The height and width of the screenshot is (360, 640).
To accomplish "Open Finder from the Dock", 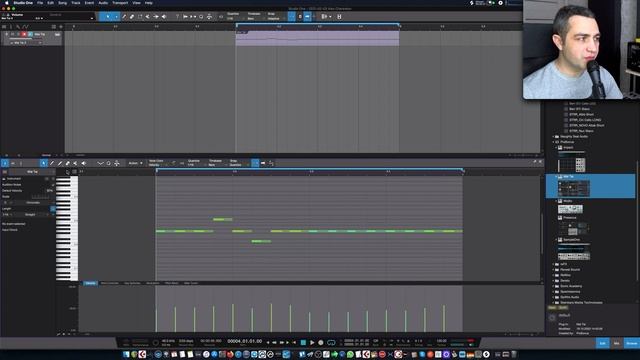I will 126,354.
